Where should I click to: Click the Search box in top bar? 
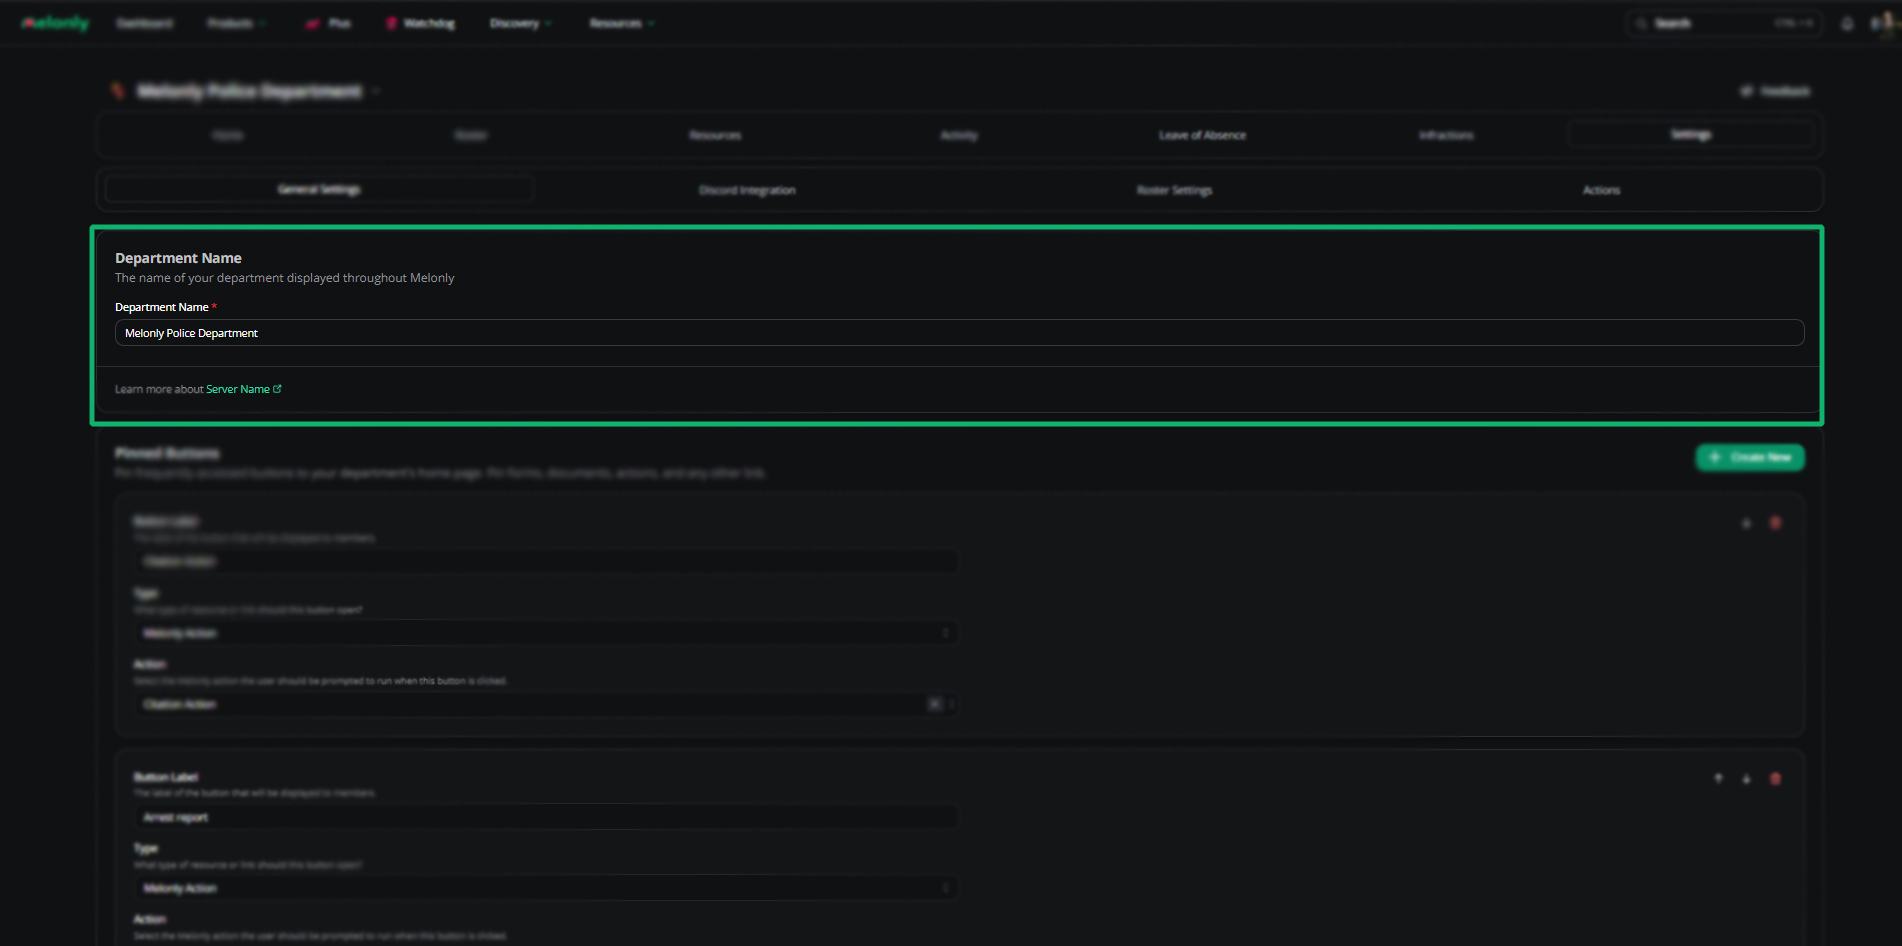coord(1724,23)
